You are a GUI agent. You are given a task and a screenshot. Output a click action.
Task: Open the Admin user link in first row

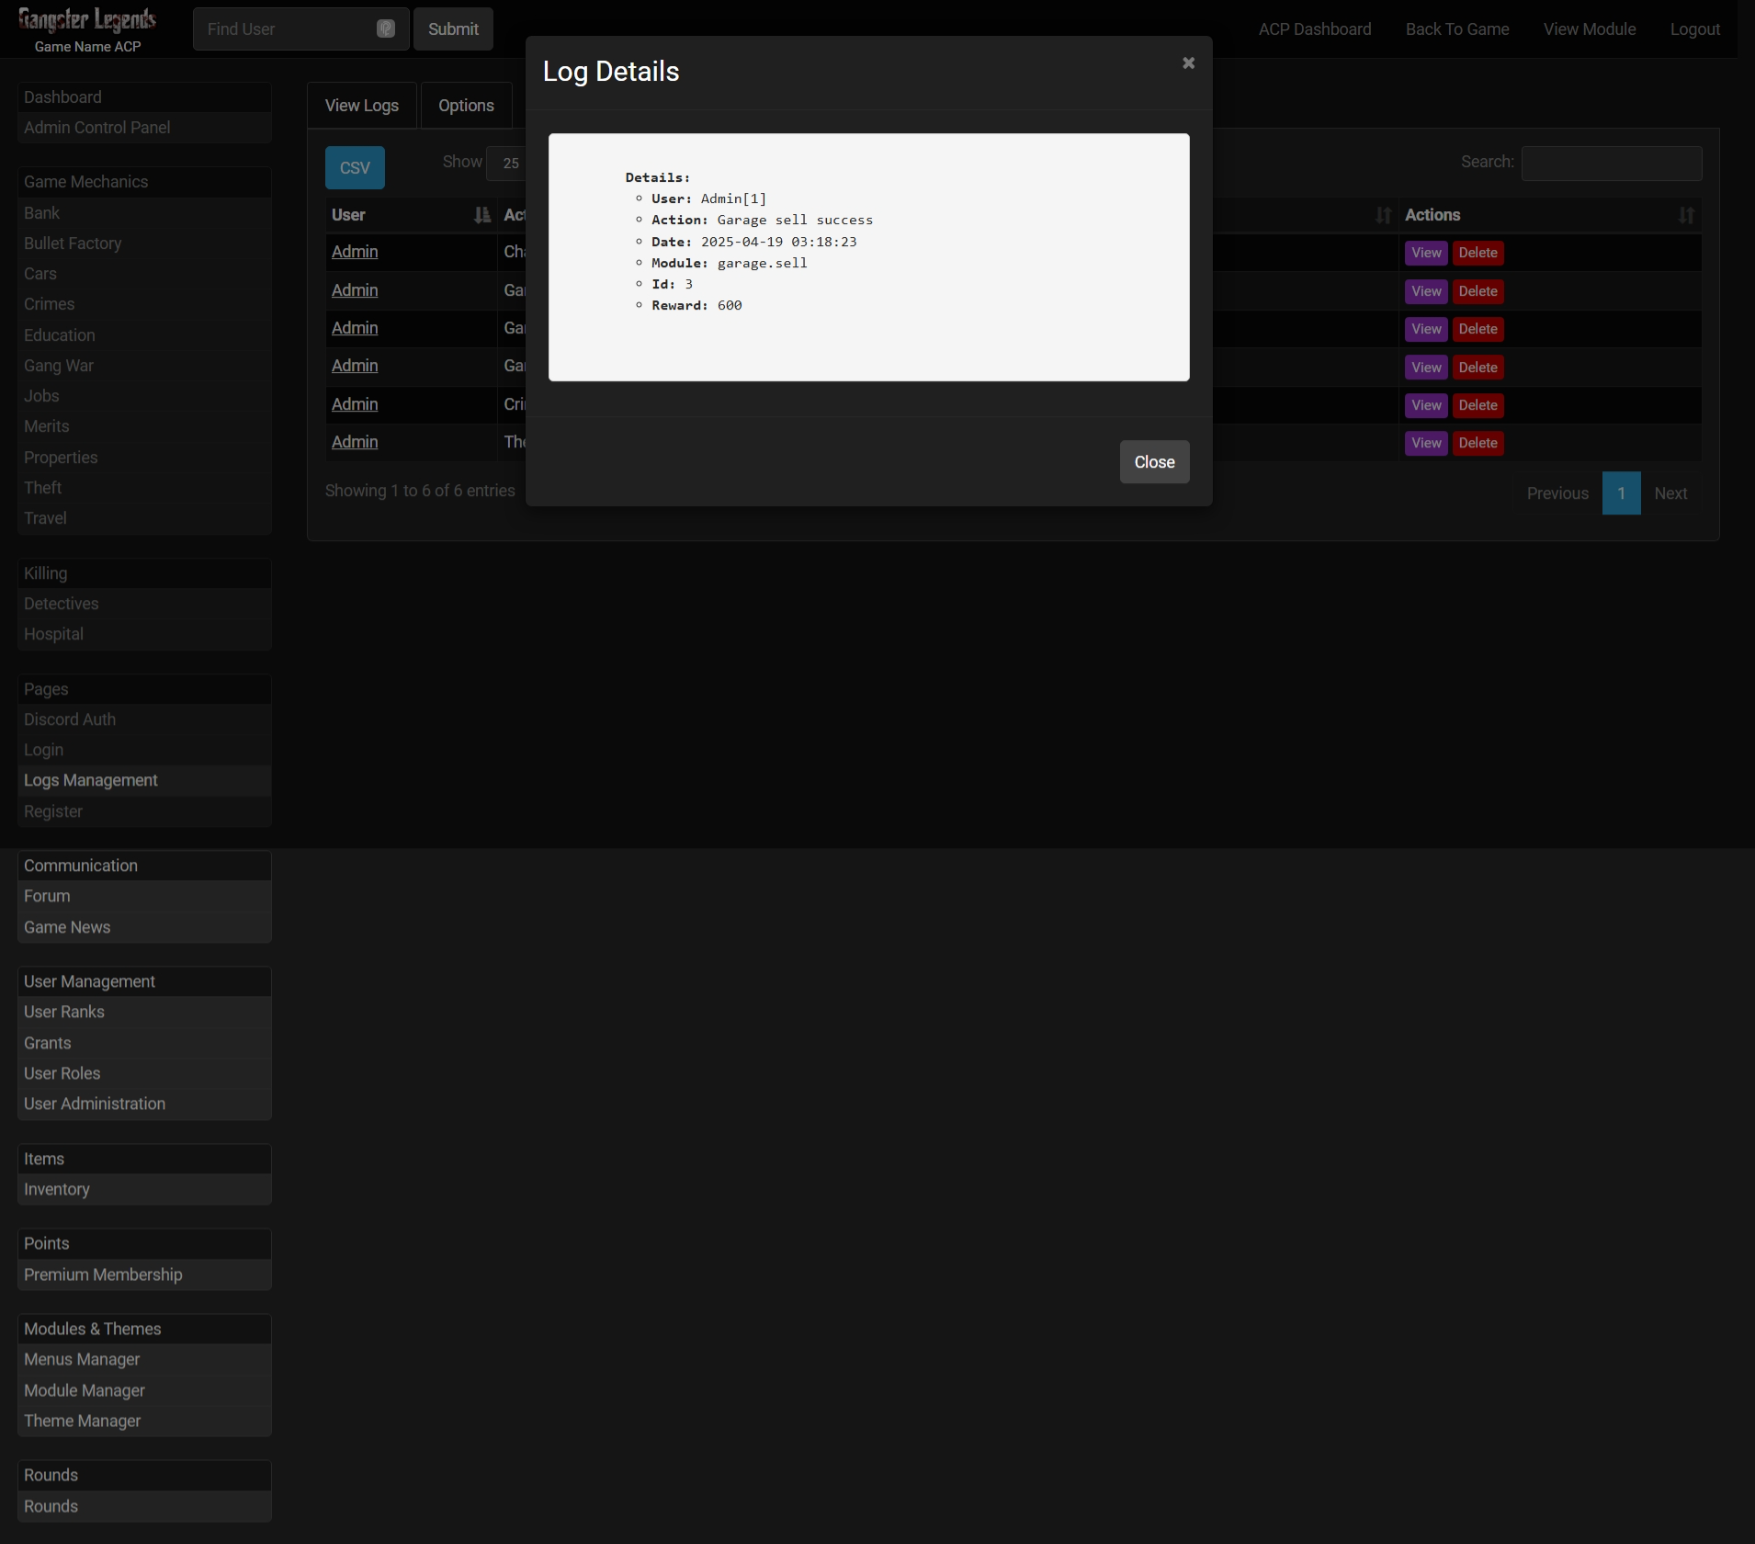[x=355, y=252]
